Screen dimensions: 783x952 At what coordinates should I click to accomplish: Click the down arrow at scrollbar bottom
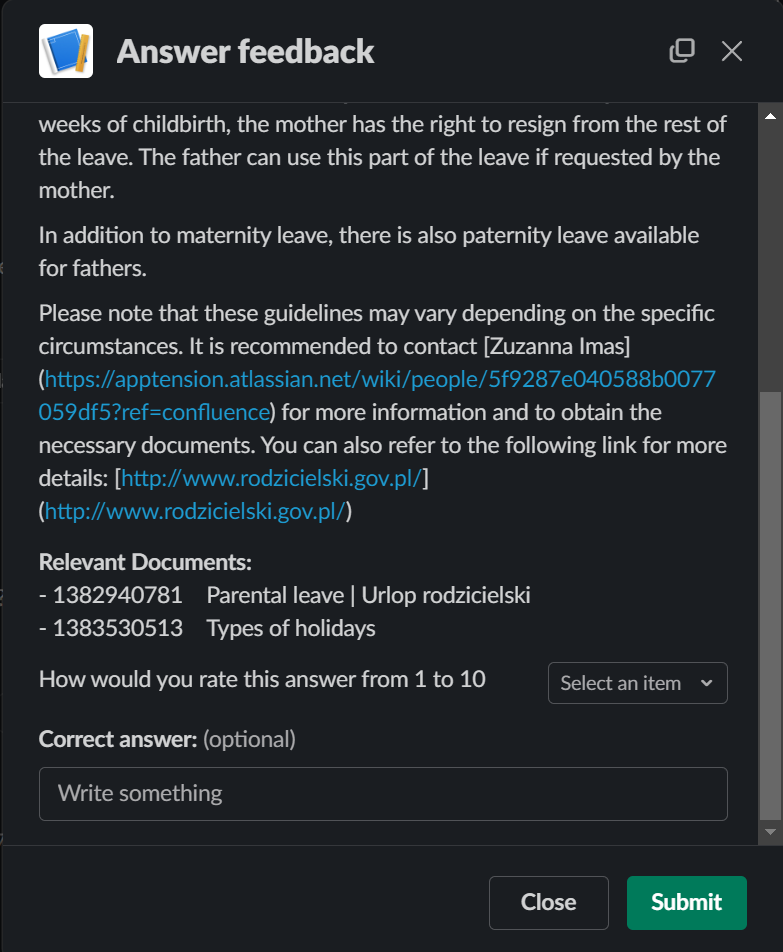click(769, 831)
